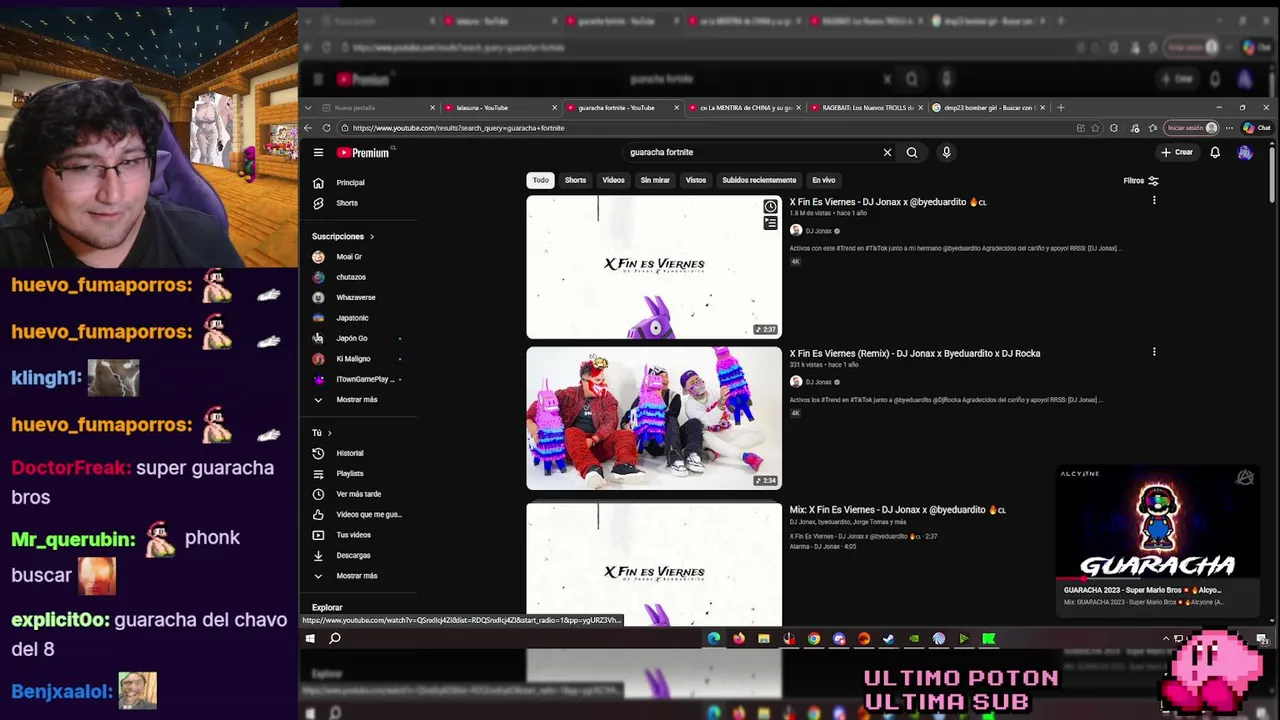Switch to the RAGEBAIT browser tab

point(865,107)
